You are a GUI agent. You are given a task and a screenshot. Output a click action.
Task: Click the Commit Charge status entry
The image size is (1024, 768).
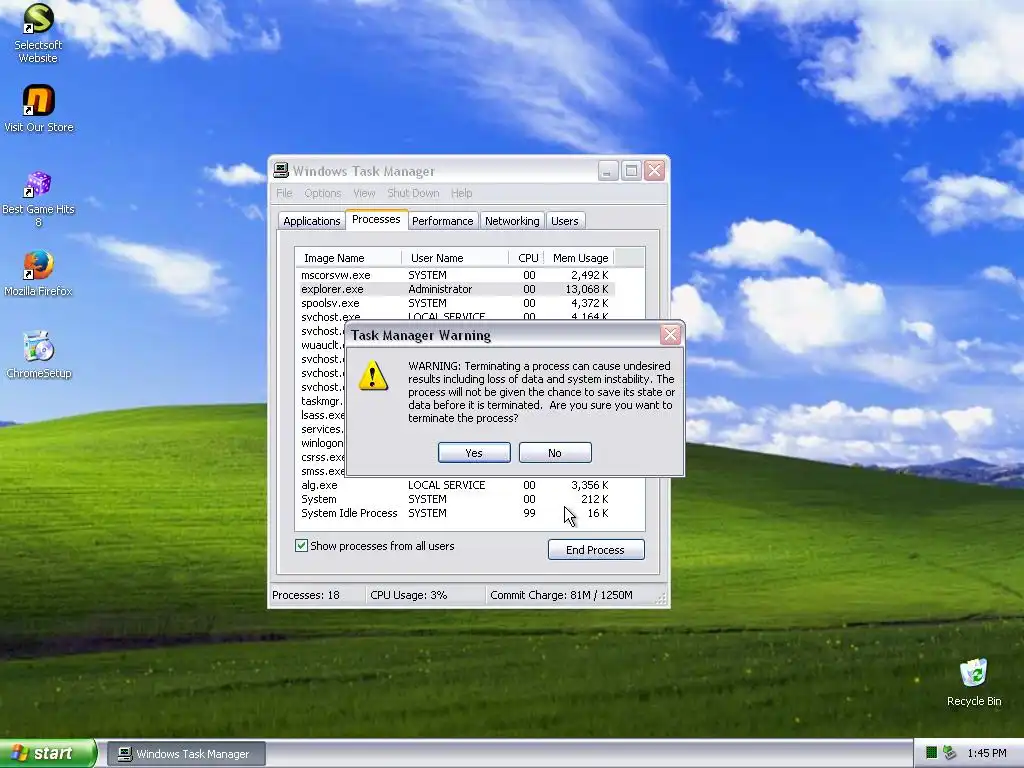(x=562, y=595)
